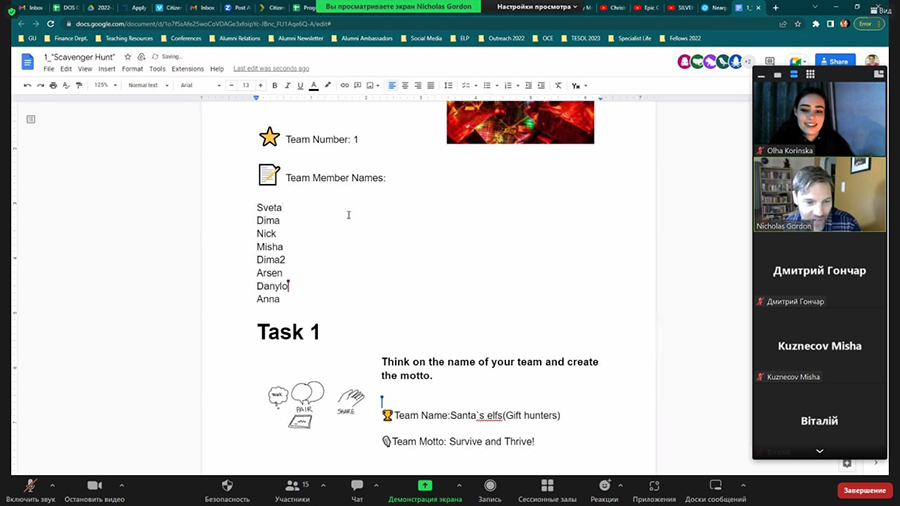This screenshot has width=900, height=506.
Task: Start recording with 'Запись' button
Action: (x=490, y=491)
